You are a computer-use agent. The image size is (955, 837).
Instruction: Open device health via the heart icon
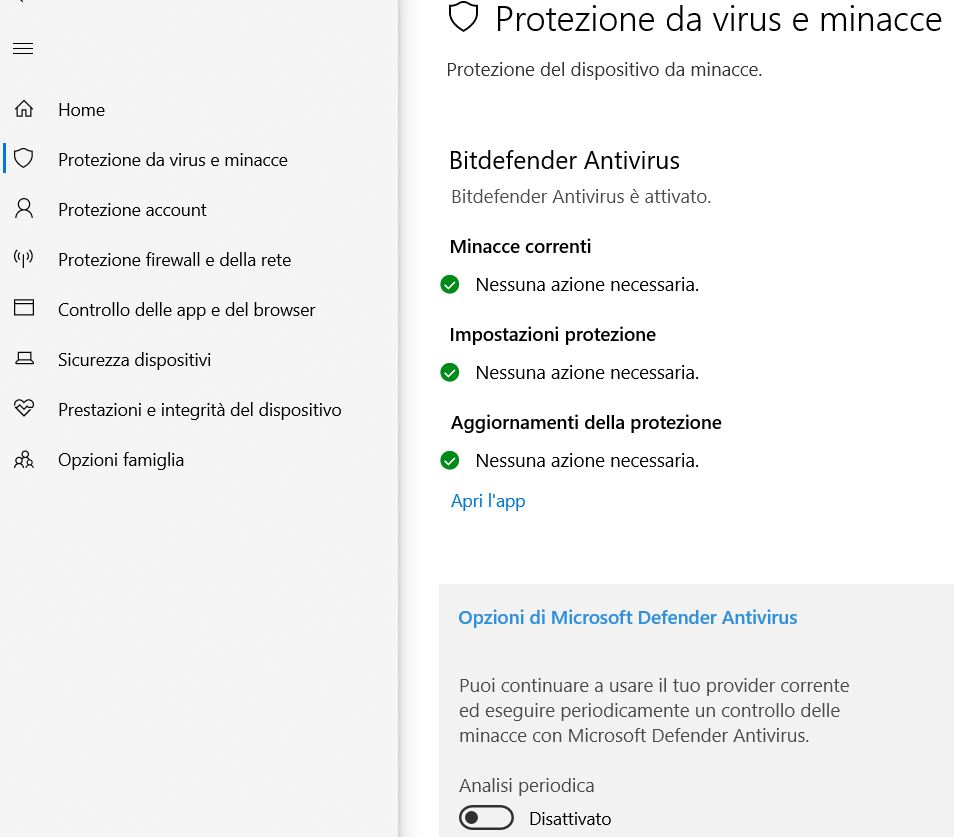click(24, 409)
